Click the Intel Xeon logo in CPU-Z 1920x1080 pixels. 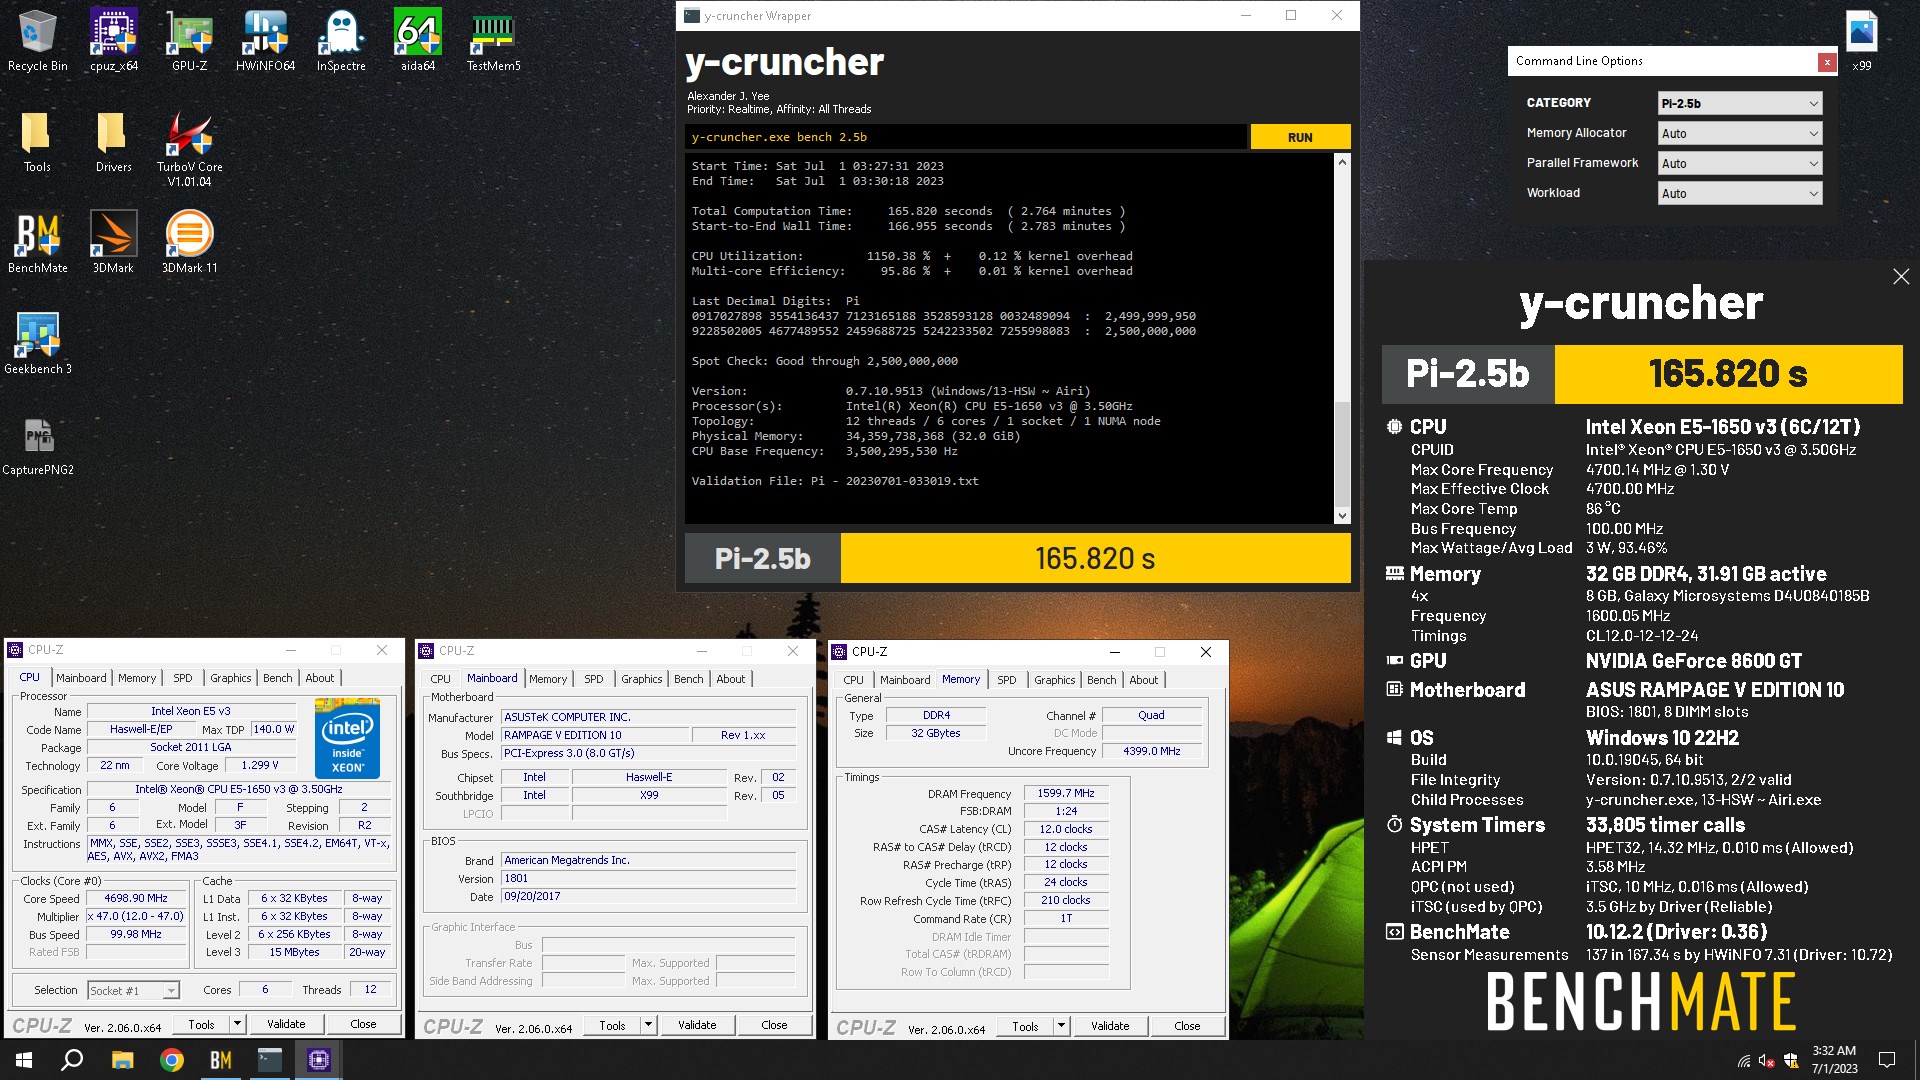pos(347,738)
